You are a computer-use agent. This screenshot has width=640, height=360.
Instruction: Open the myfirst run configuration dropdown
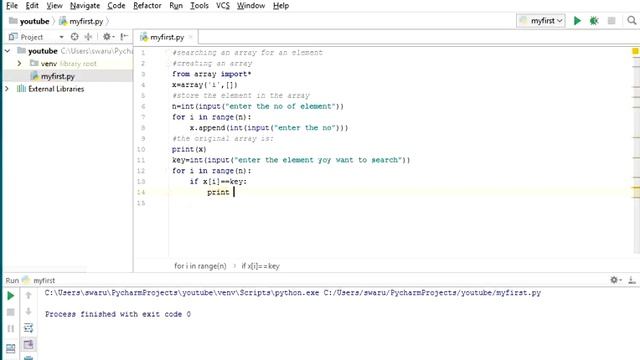[541, 21]
